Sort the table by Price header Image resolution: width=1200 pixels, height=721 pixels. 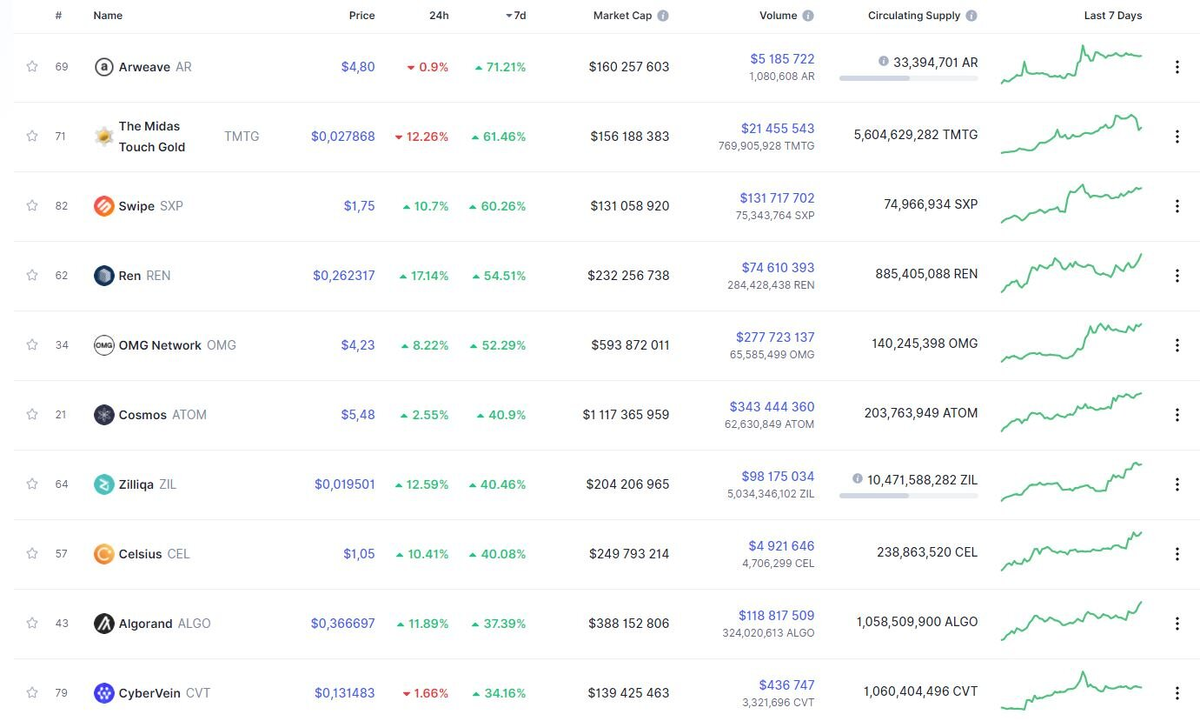click(362, 16)
